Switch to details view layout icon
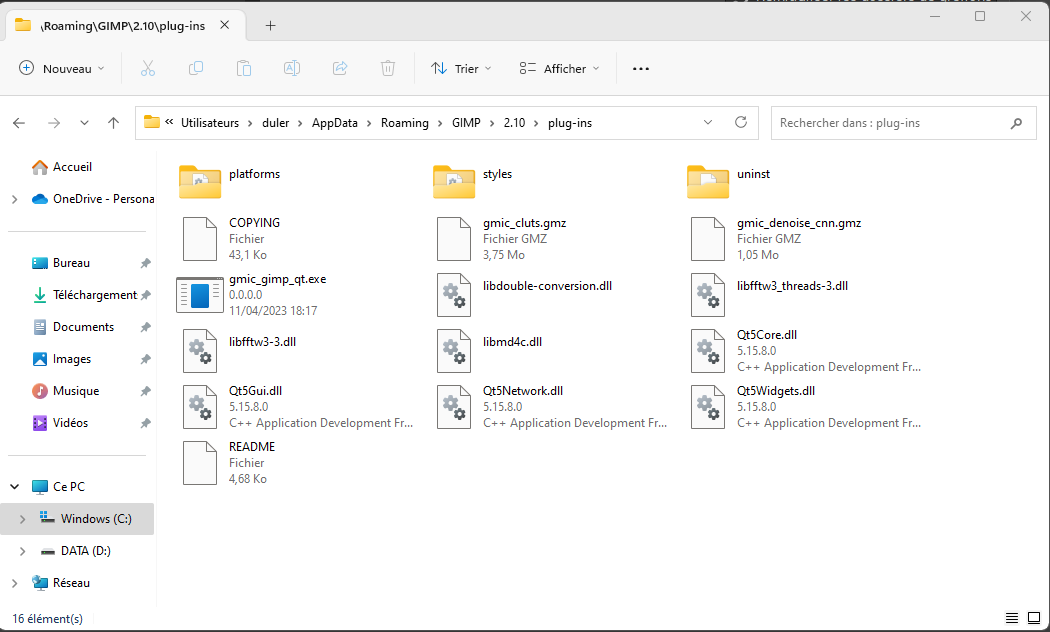This screenshot has height=632, width=1050. click(x=1011, y=619)
